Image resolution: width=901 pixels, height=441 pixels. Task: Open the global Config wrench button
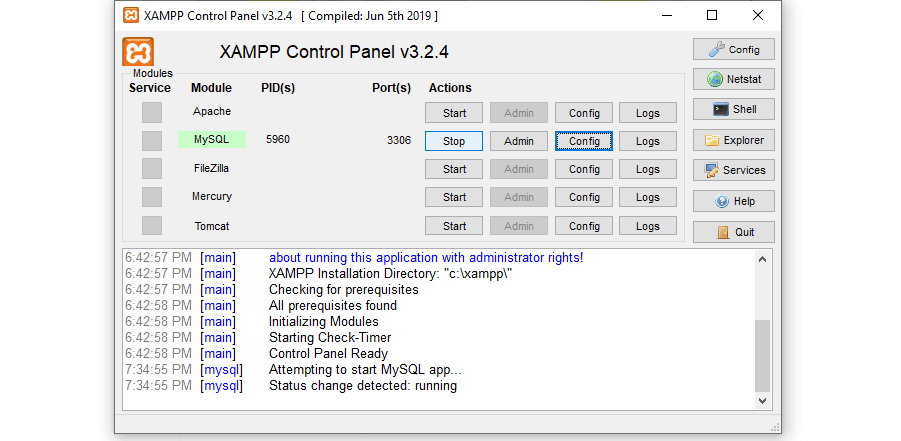click(x=733, y=49)
